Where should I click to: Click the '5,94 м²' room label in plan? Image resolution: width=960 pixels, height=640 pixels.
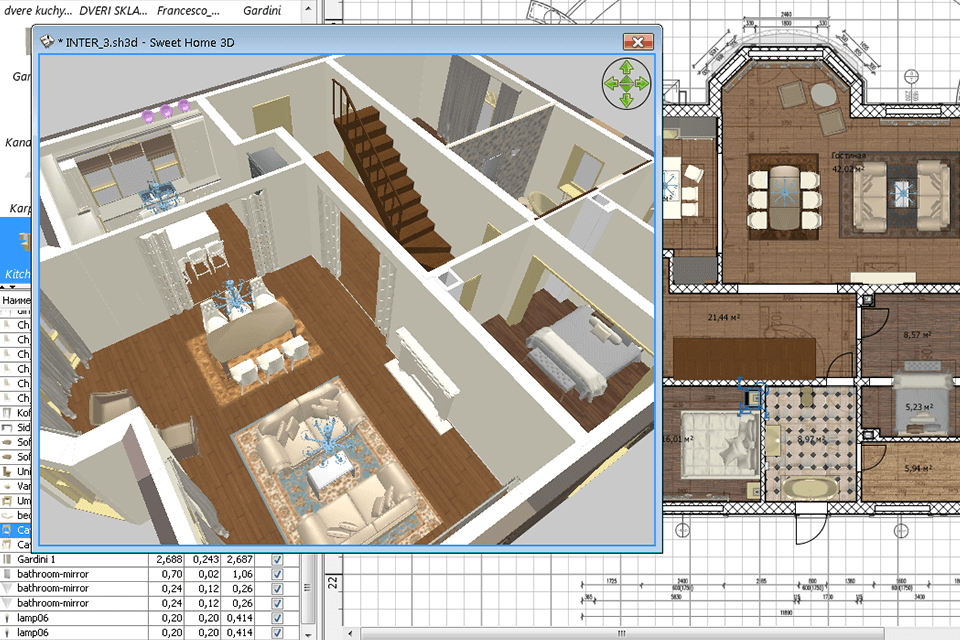918,469
